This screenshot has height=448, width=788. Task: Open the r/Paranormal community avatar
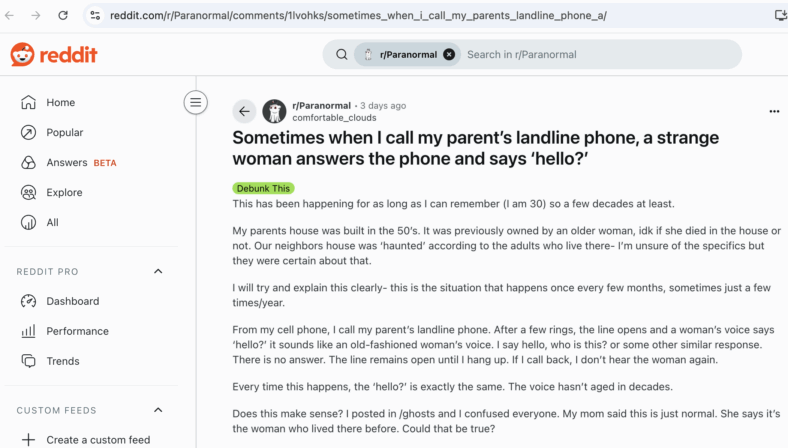(x=274, y=111)
